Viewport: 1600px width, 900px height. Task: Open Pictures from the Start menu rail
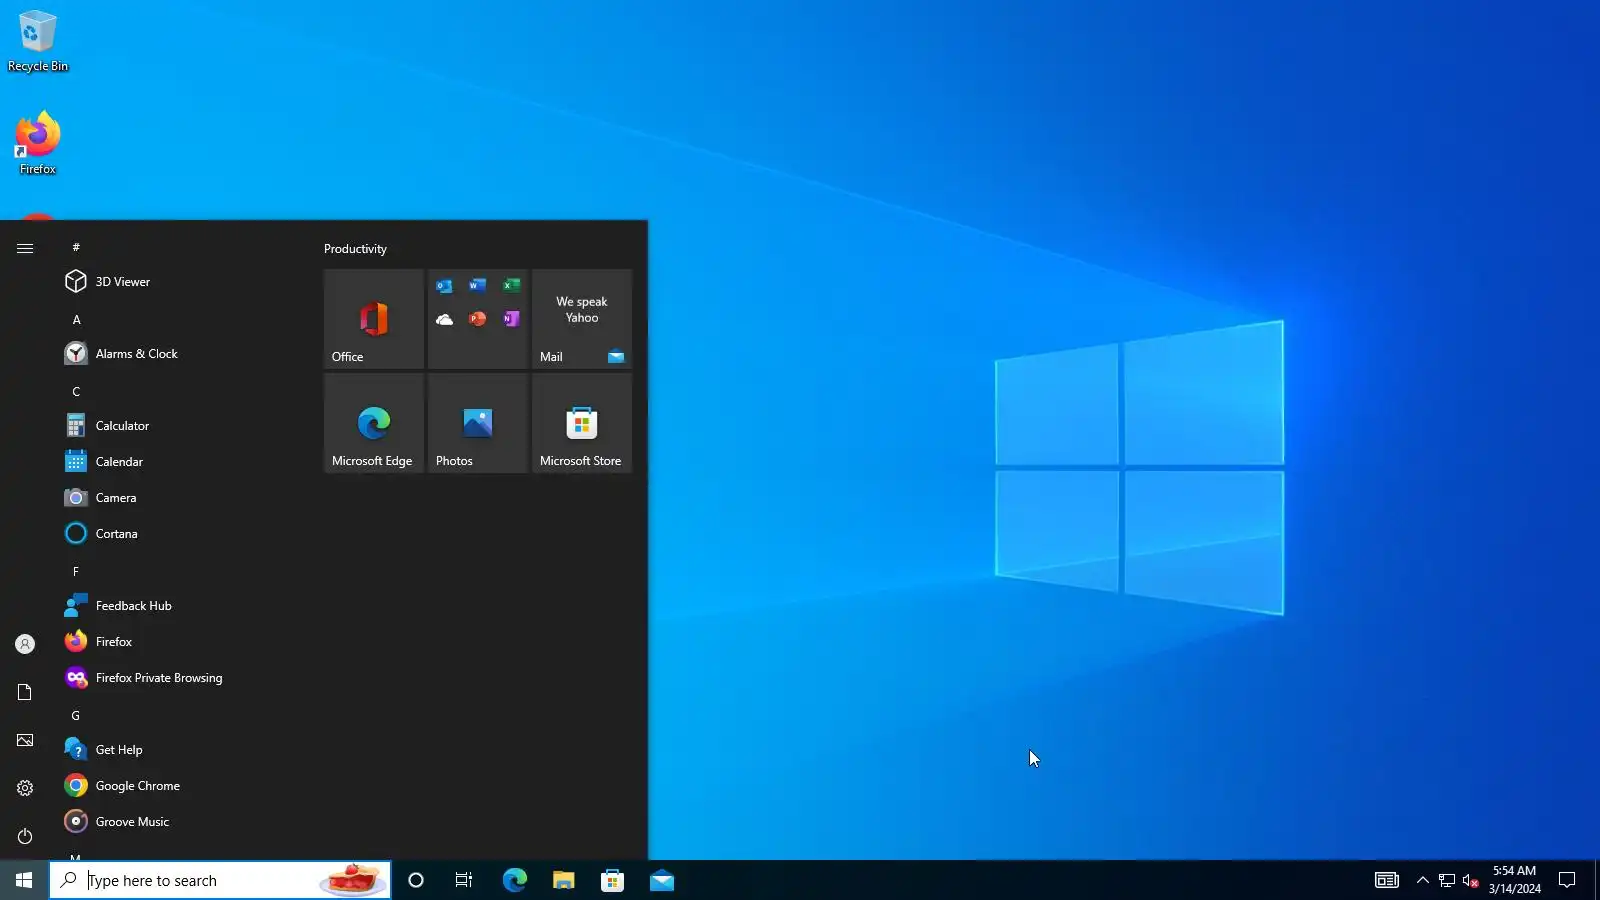pos(25,740)
